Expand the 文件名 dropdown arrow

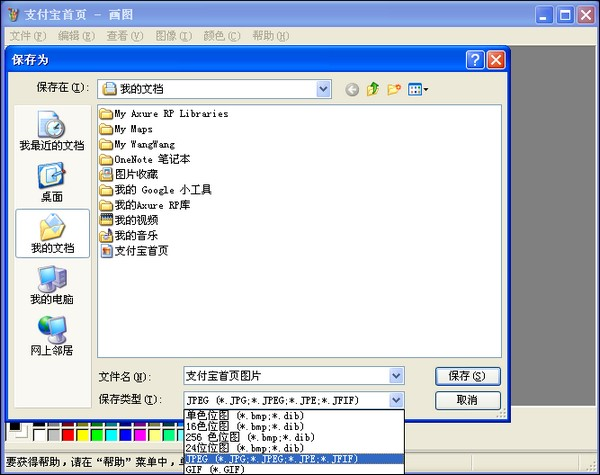[396, 376]
